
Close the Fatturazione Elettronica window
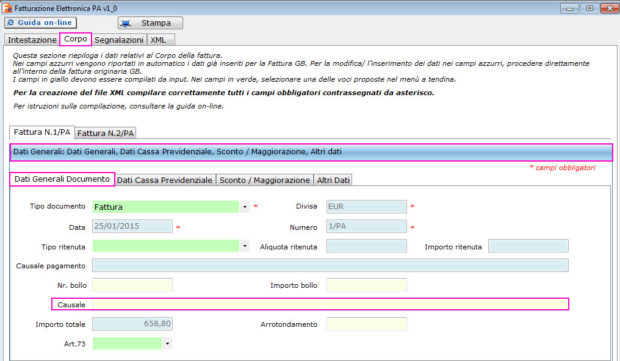tap(610, 8)
